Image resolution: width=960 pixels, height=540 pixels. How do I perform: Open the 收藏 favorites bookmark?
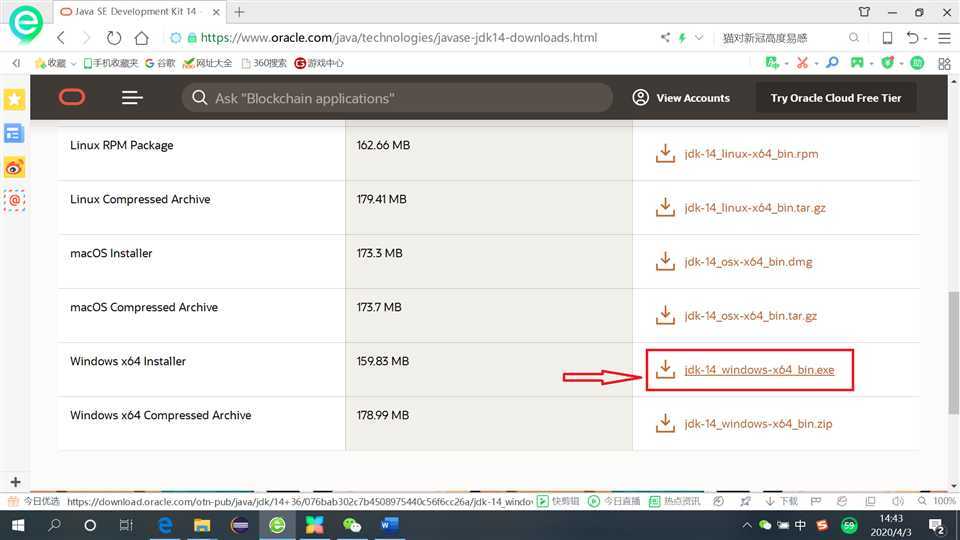click(x=51, y=63)
